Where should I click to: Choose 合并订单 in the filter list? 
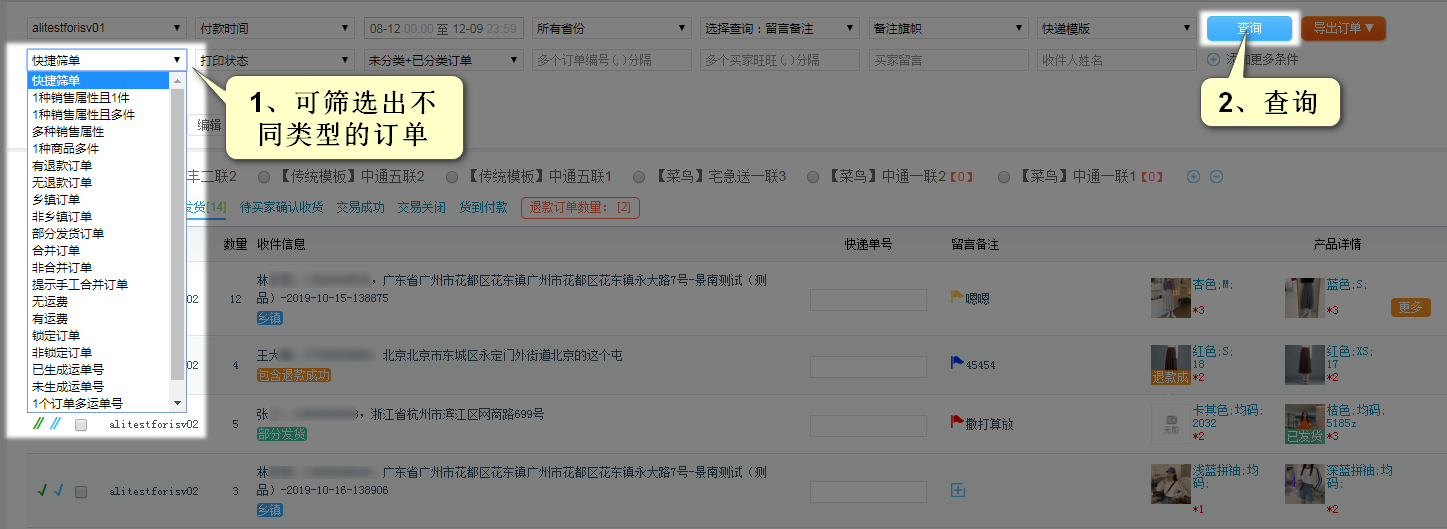click(x=99, y=250)
